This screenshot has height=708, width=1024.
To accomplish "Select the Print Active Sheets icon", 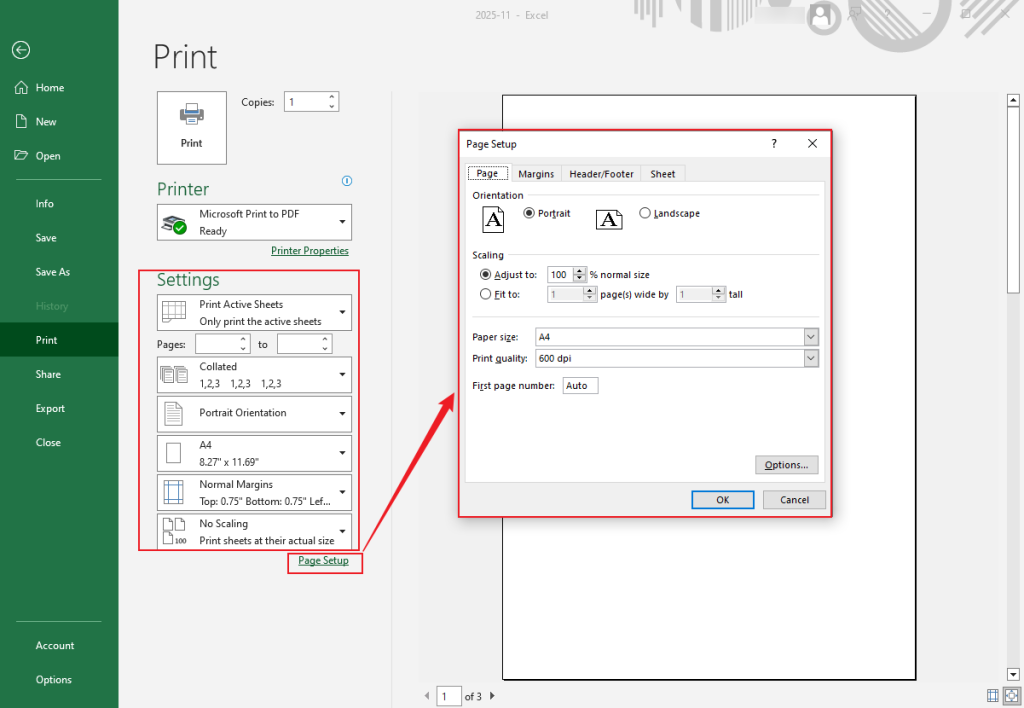I will [x=175, y=311].
